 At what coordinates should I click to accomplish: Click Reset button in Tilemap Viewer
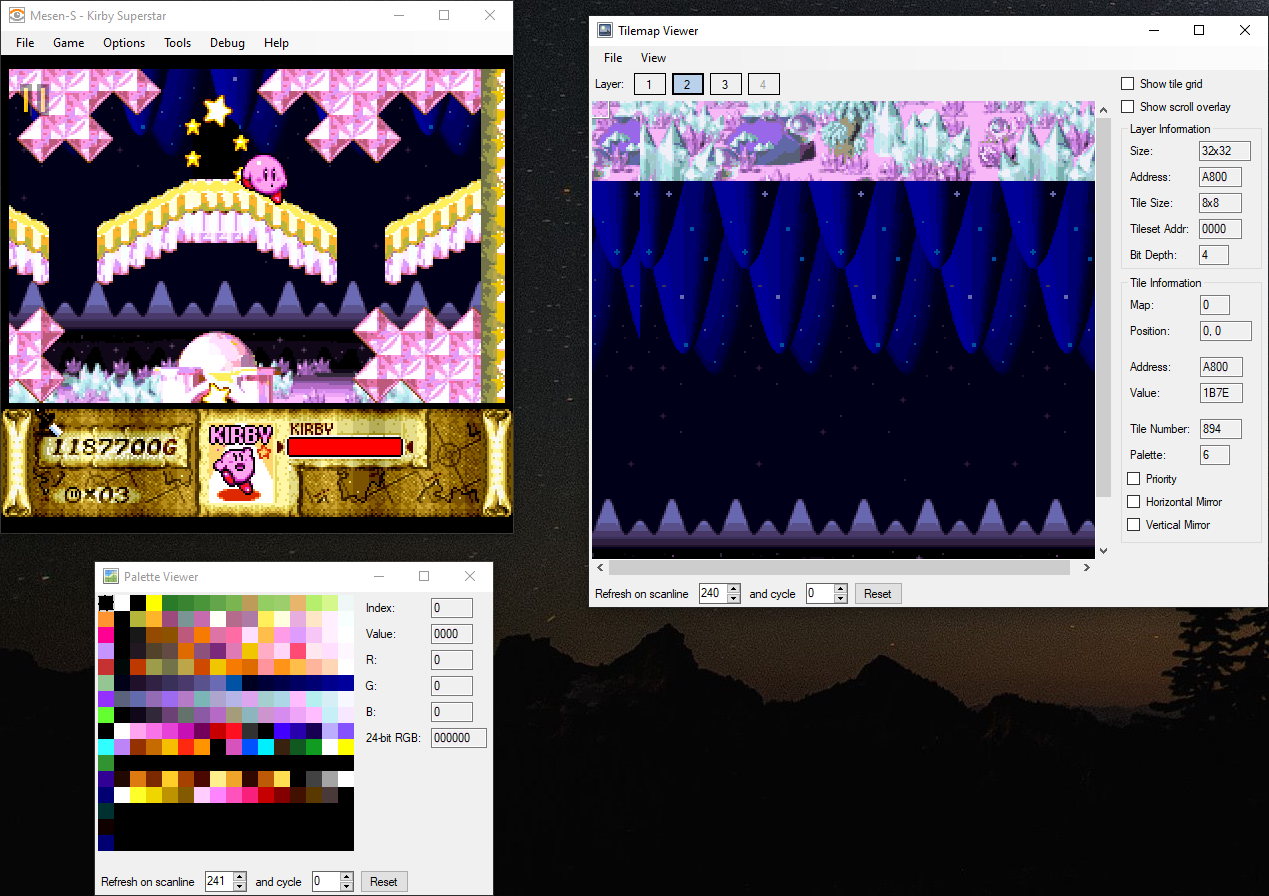tap(877, 594)
